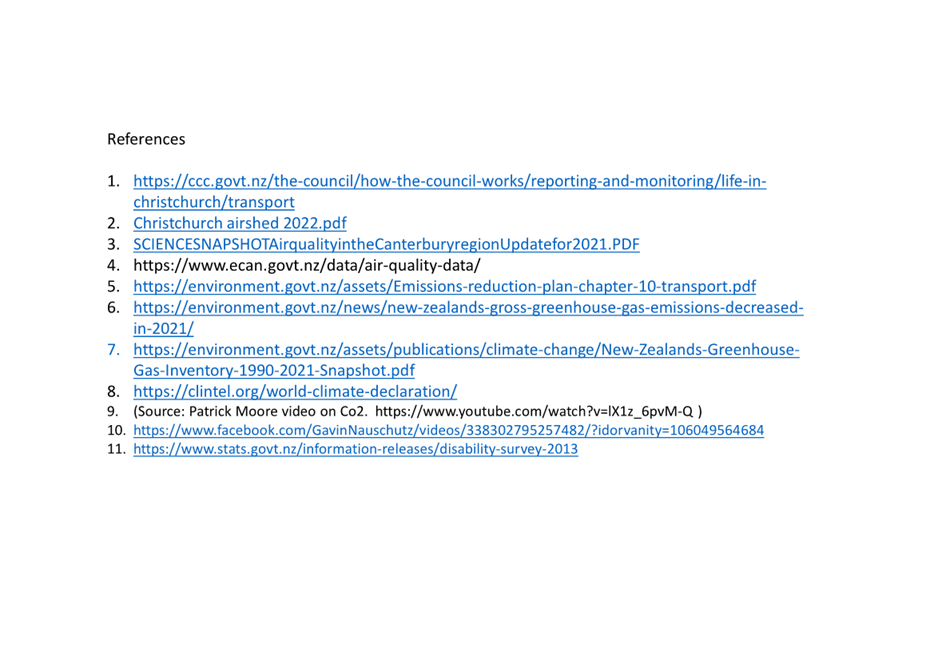
Task: Click list number 10 beside the facebook link
Action: pos(116,431)
